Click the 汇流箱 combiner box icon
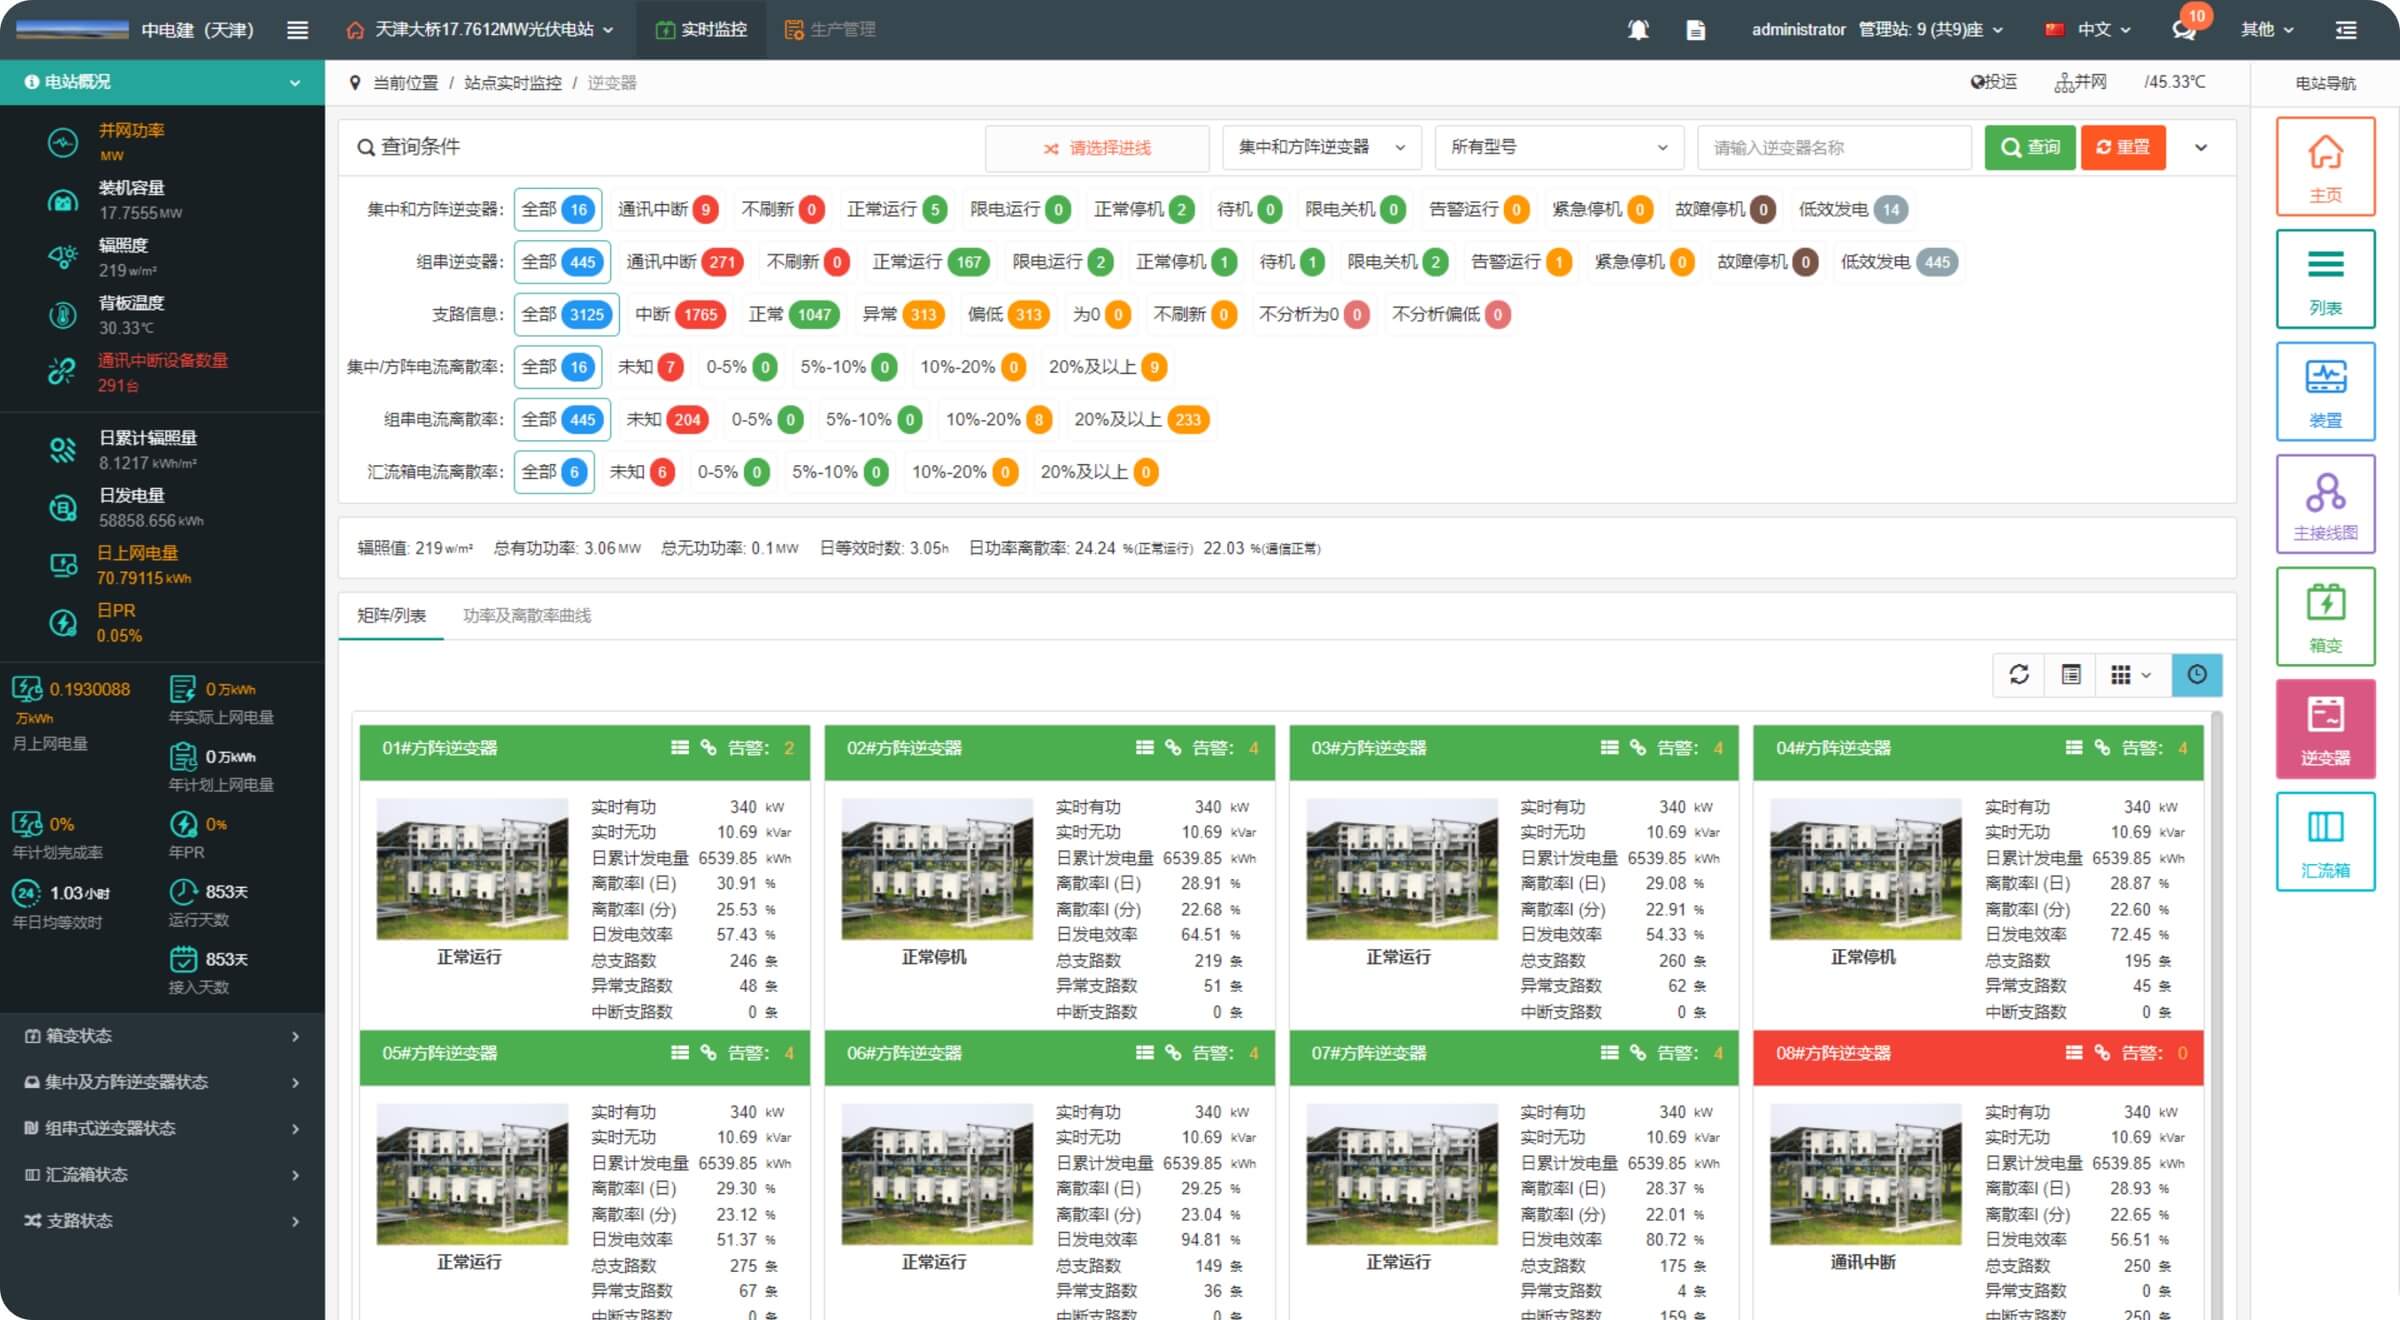The width and height of the screenshot is (2400, 1320). coord(2325,841)
